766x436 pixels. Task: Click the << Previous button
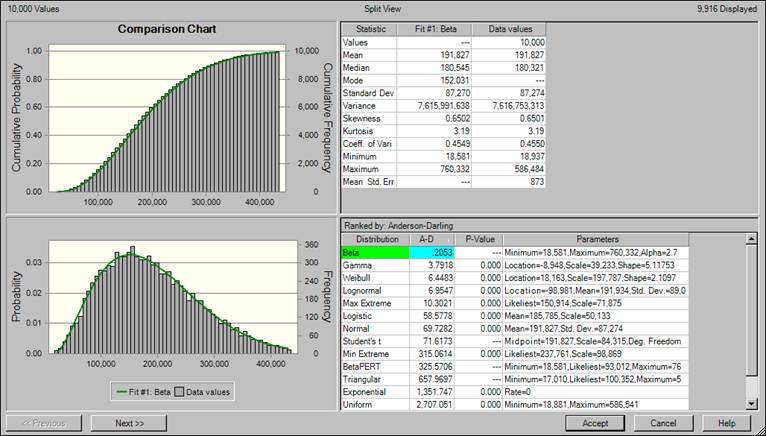pos(43,423)
